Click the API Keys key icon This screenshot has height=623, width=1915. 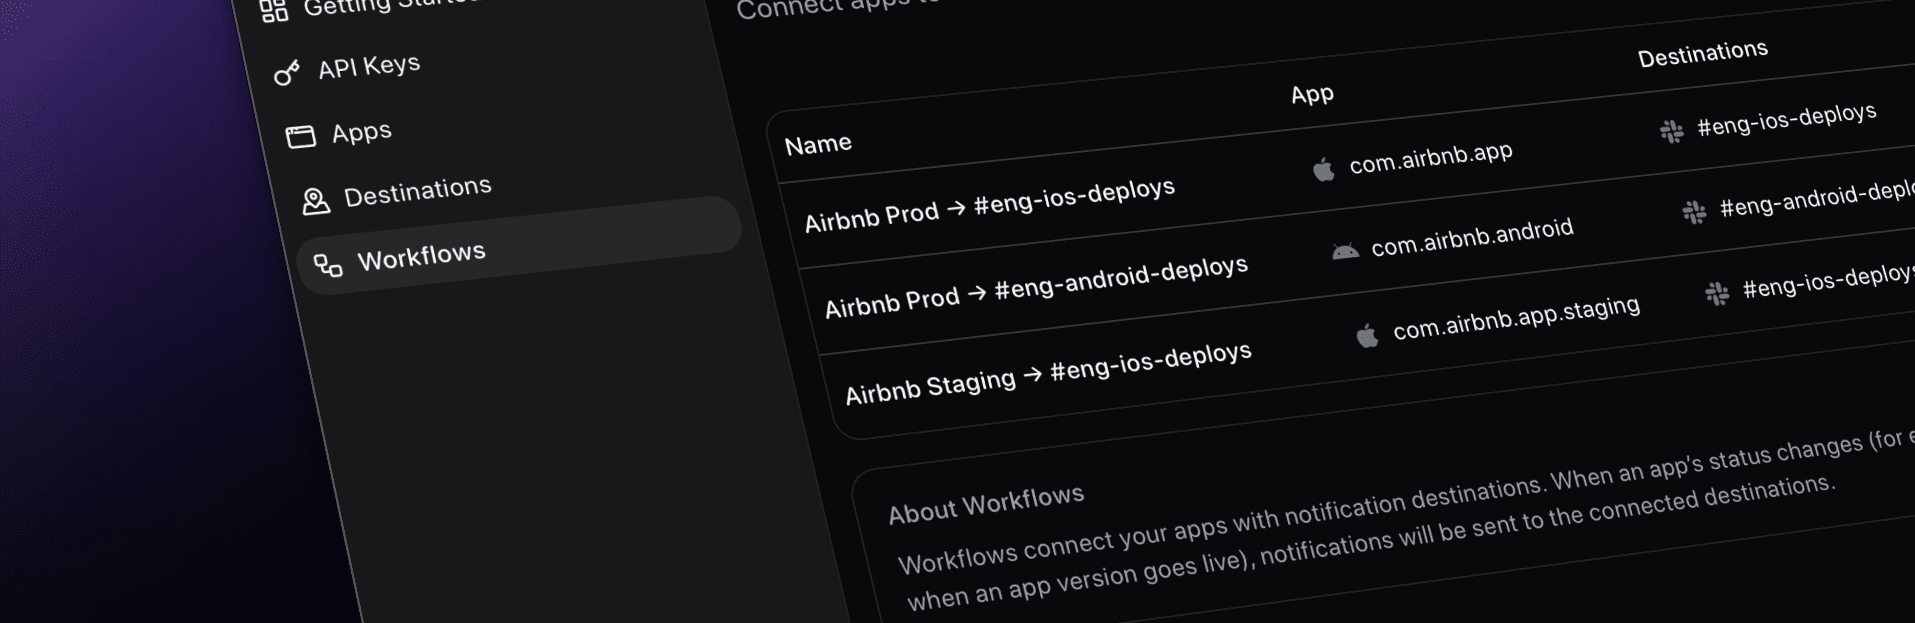287,73
